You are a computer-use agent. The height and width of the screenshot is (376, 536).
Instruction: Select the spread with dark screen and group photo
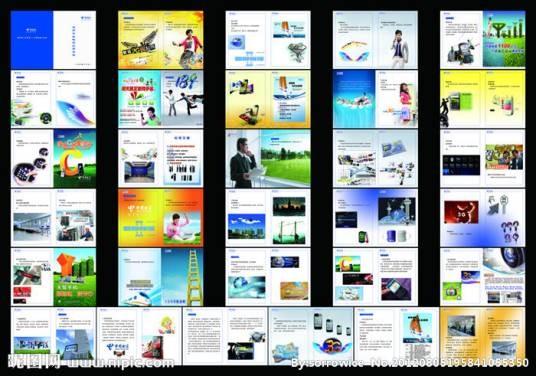[483, 158]
